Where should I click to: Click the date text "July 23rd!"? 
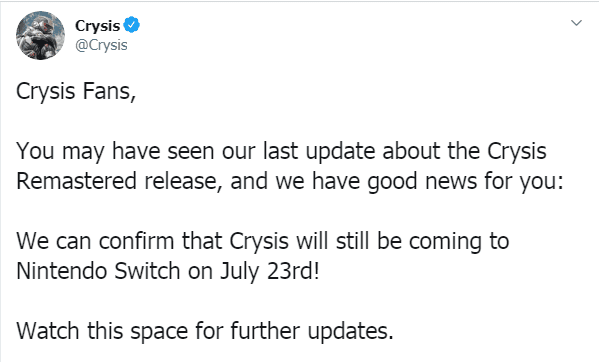point(269,272)
